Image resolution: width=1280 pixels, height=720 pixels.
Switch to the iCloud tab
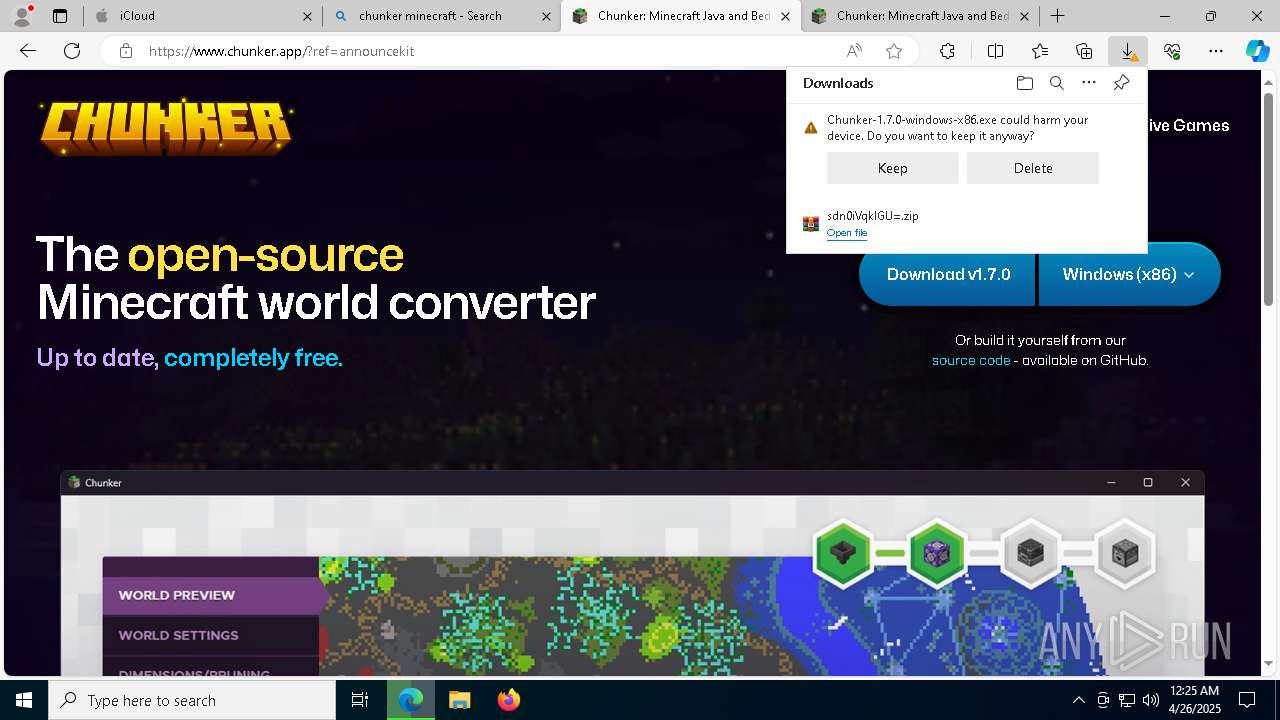pyautogui.click(x=203, y=16)
